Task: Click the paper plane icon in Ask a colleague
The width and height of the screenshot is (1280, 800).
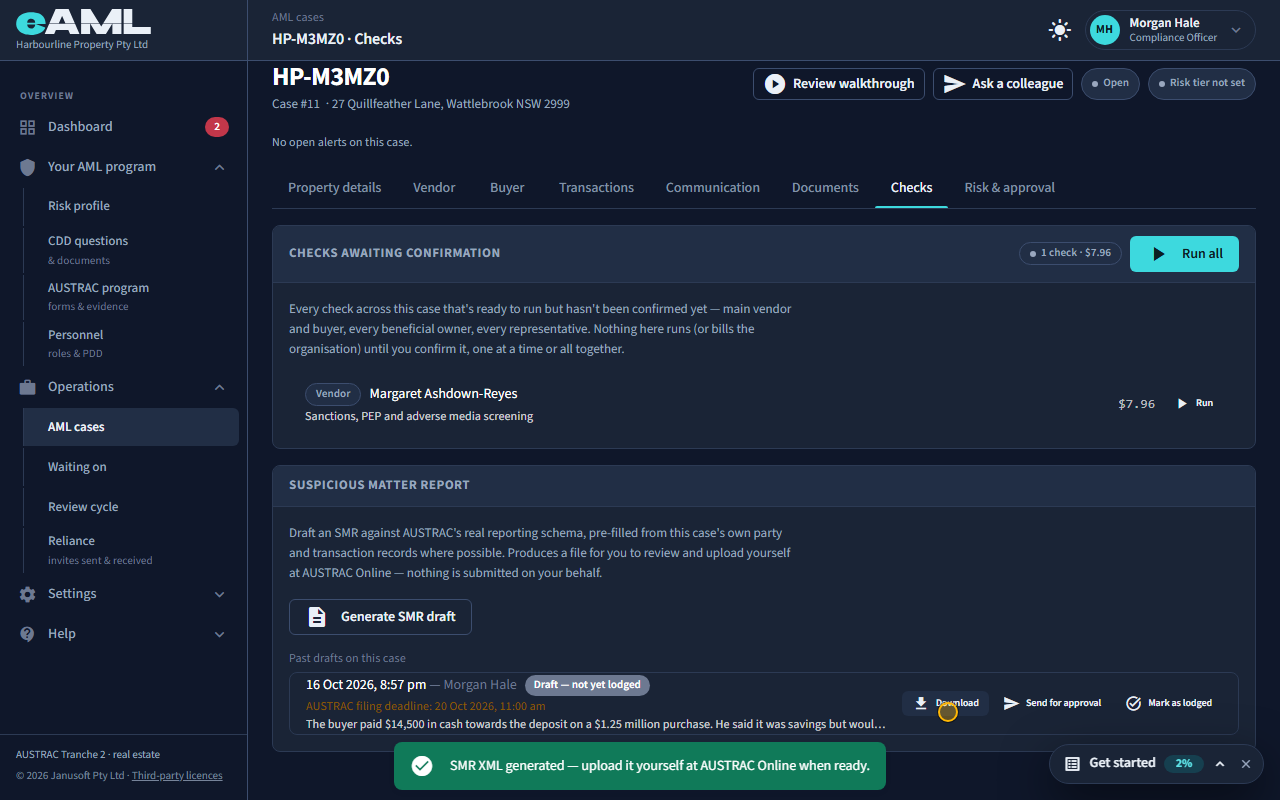Action: 955,84
